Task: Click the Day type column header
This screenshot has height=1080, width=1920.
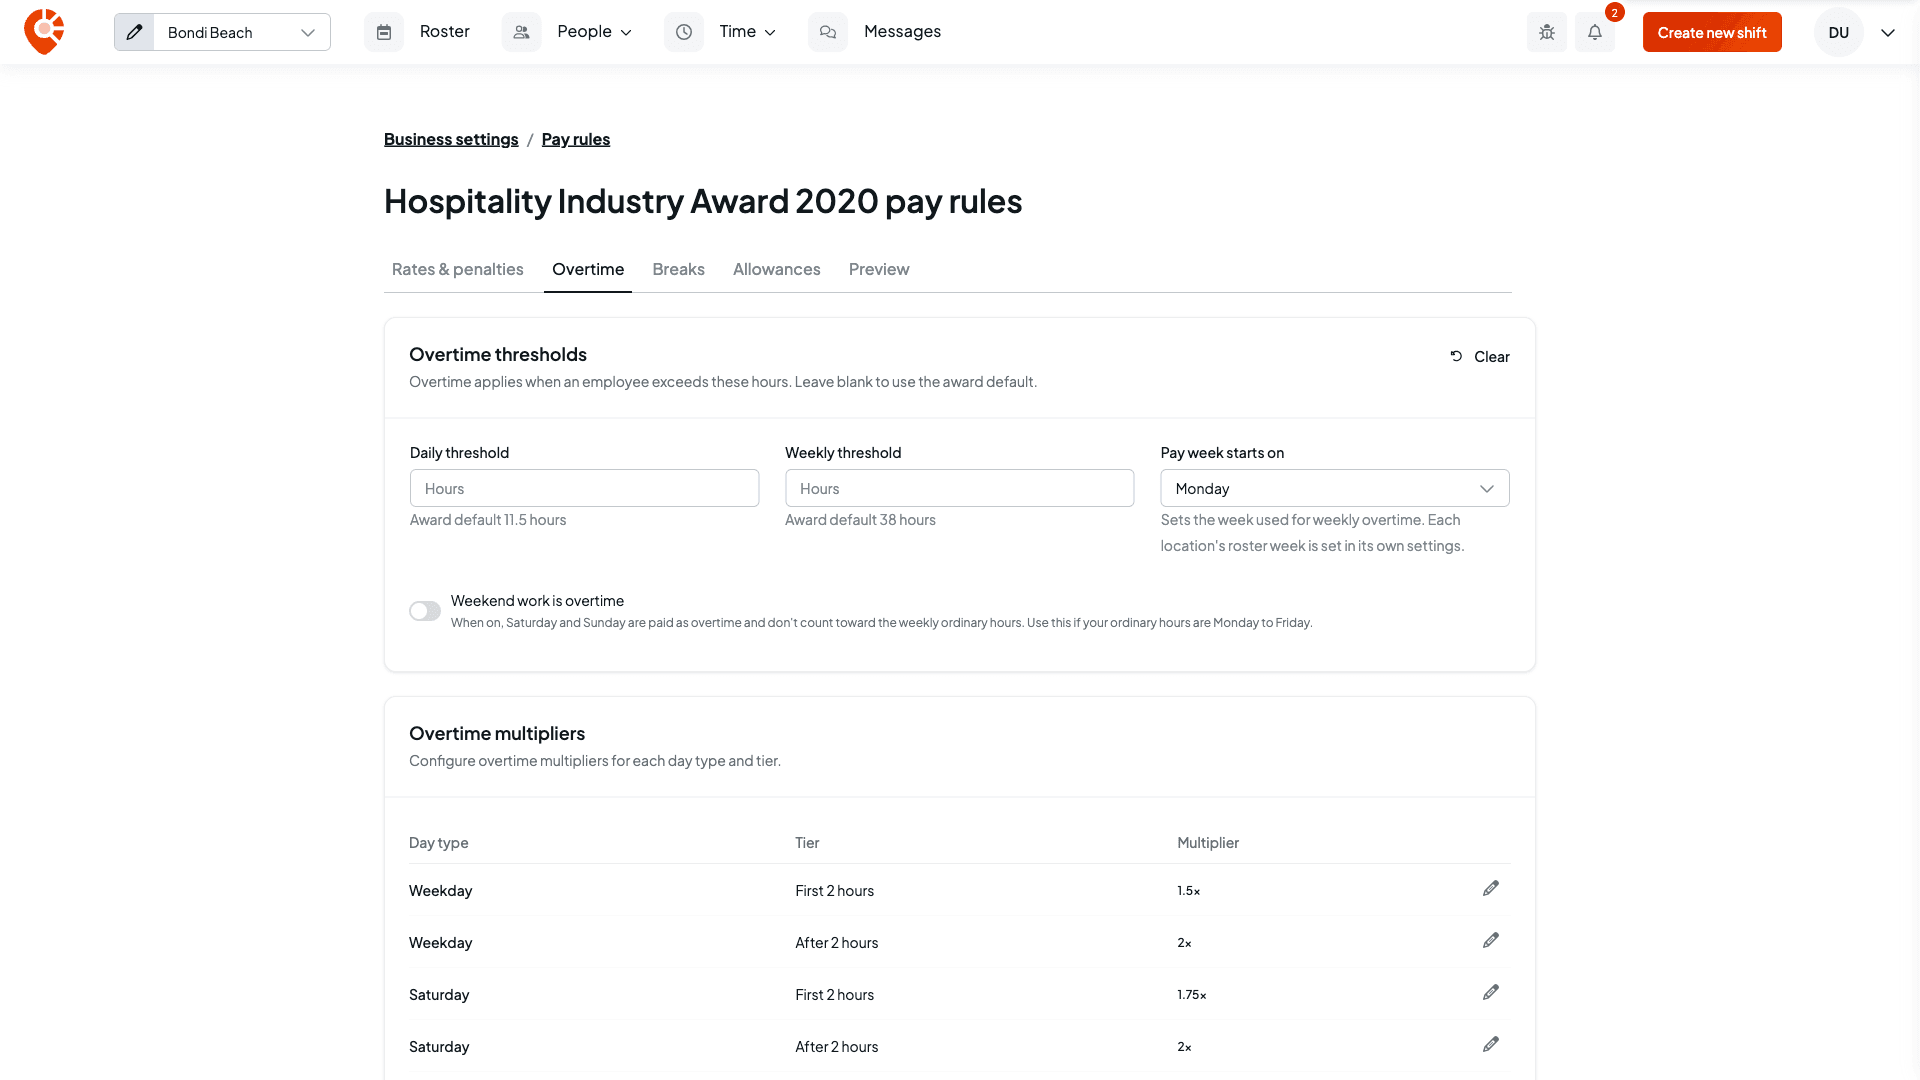Action: coord(439,843)
